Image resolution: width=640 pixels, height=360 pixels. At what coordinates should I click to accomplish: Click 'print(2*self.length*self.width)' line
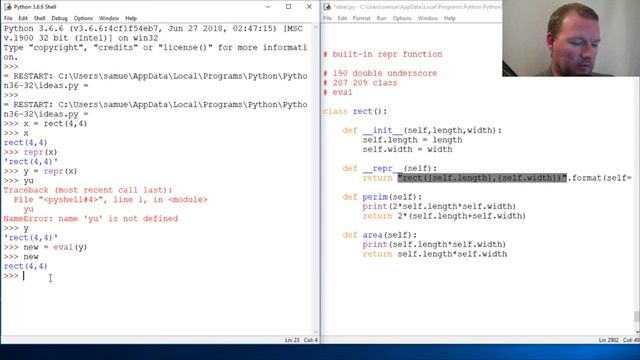coord(439,207)
